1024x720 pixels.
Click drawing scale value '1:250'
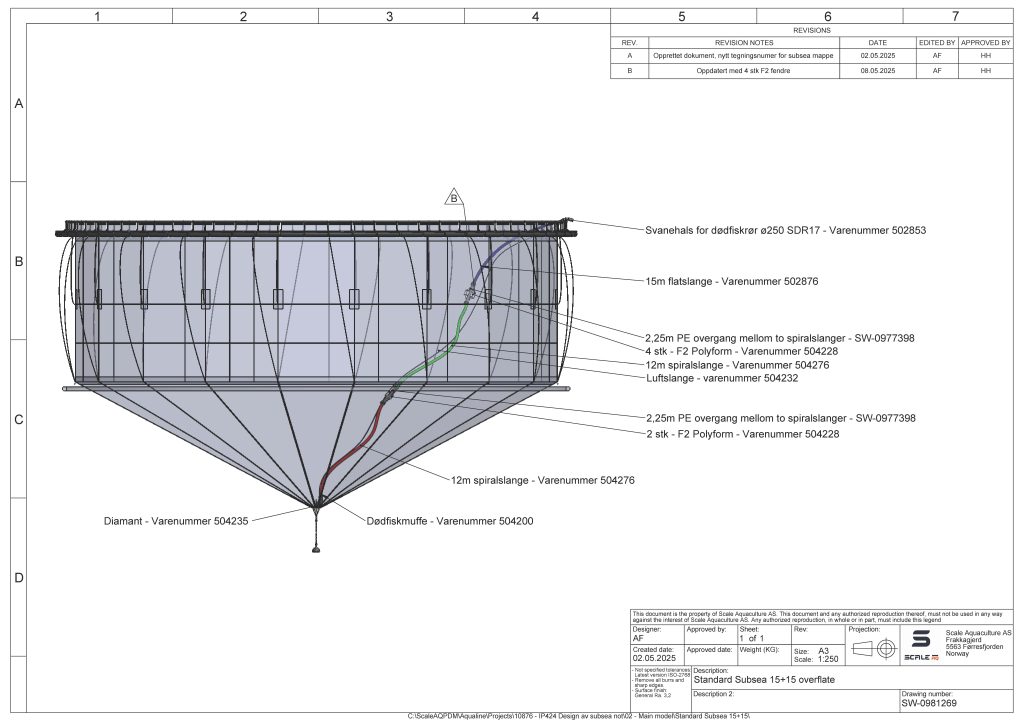pos(828,659)
